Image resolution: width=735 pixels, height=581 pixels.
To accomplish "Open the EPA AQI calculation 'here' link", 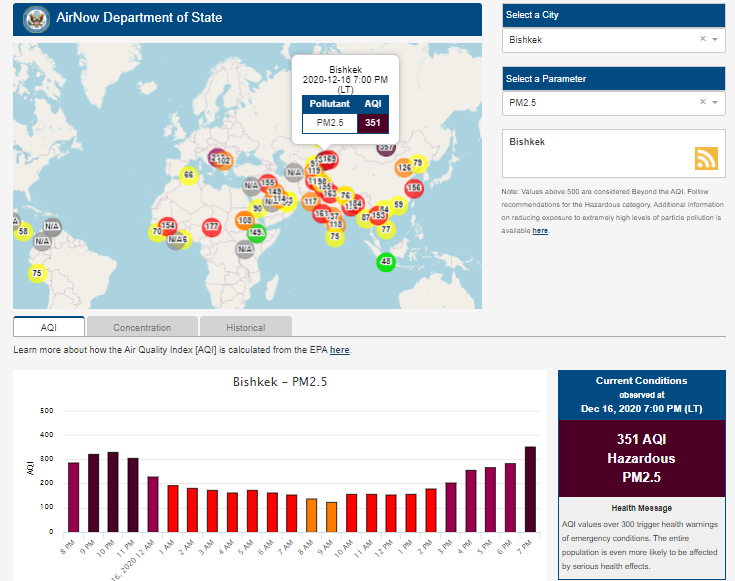I will coord(340,350).
